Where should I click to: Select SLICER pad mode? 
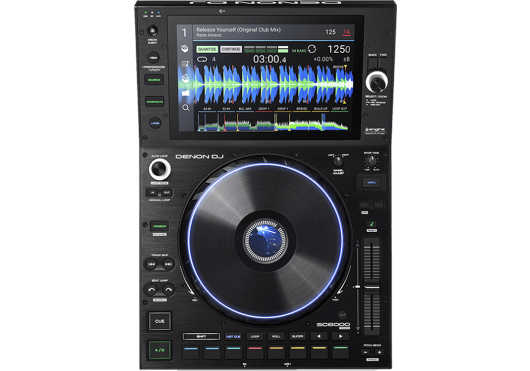click(x=297, y=337)
